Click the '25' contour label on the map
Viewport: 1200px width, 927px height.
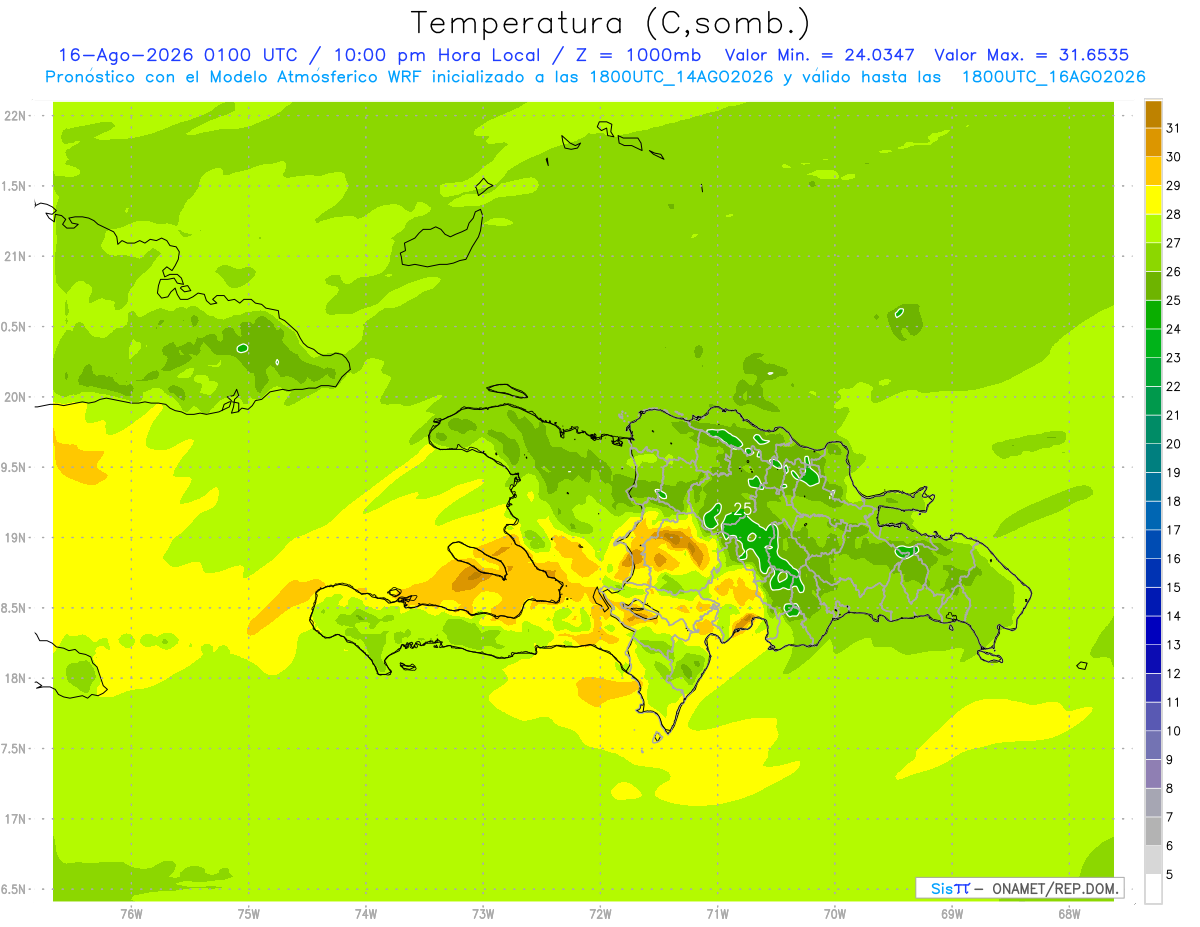point(743,509)
